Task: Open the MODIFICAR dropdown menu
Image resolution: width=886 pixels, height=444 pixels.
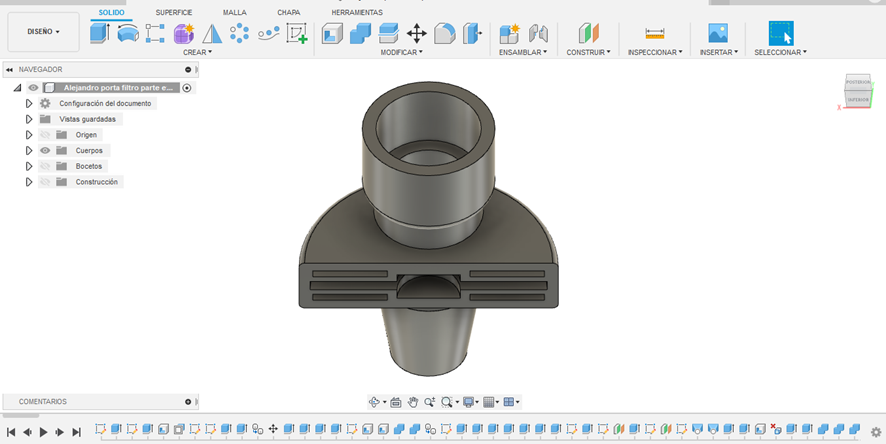Action: click(402, 52)
